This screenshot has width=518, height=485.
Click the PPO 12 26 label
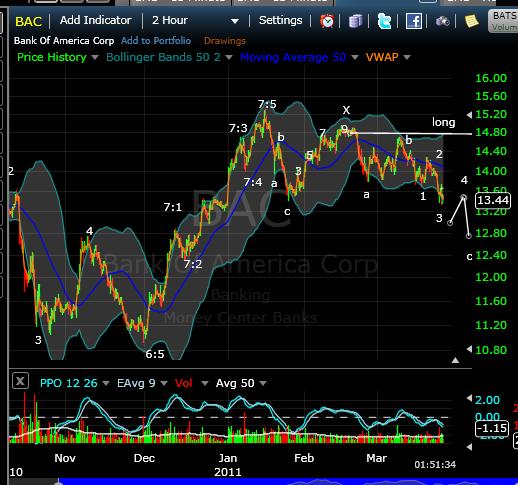(x=69, y=383)
